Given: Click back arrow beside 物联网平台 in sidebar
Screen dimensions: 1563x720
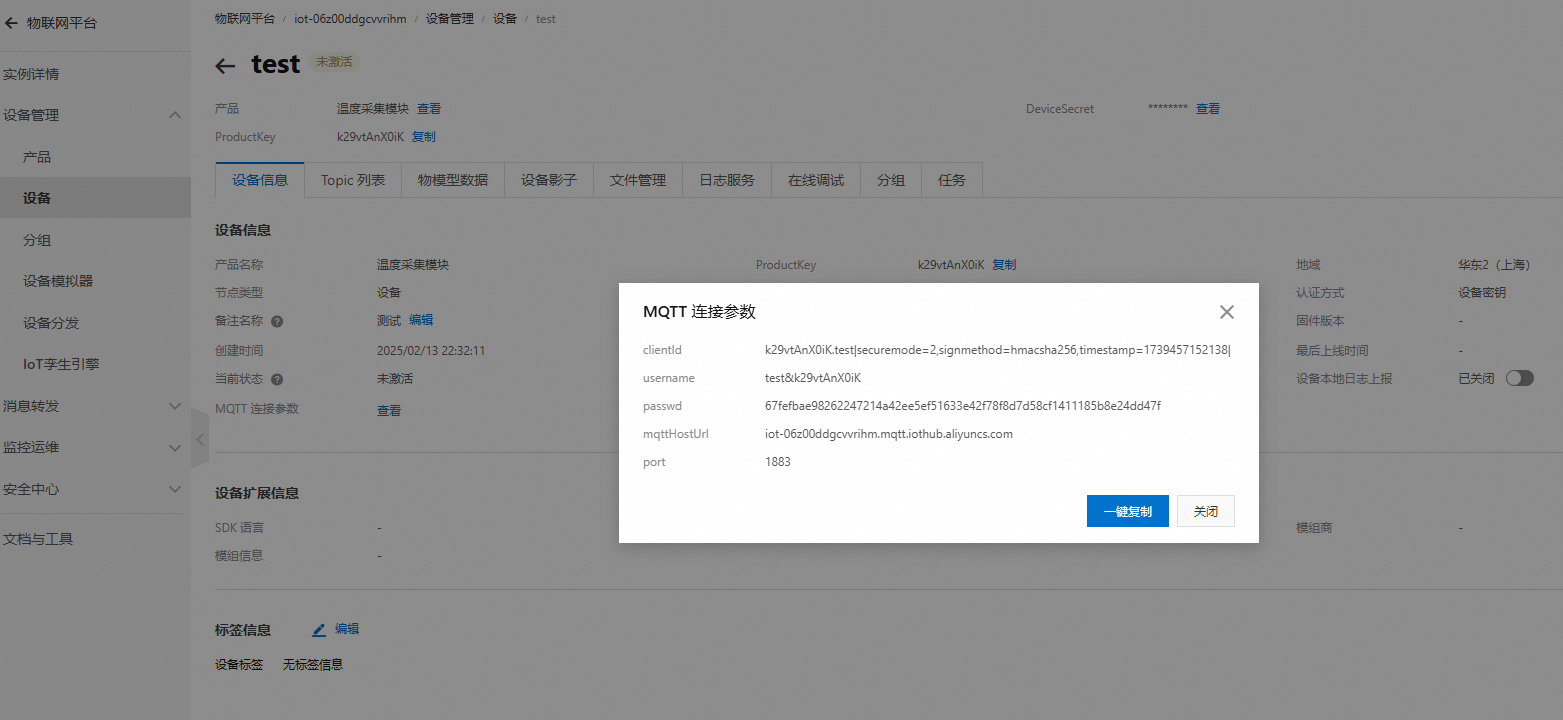Looking at the screenshot, I should pyautogui.click(x=12, y=22).
